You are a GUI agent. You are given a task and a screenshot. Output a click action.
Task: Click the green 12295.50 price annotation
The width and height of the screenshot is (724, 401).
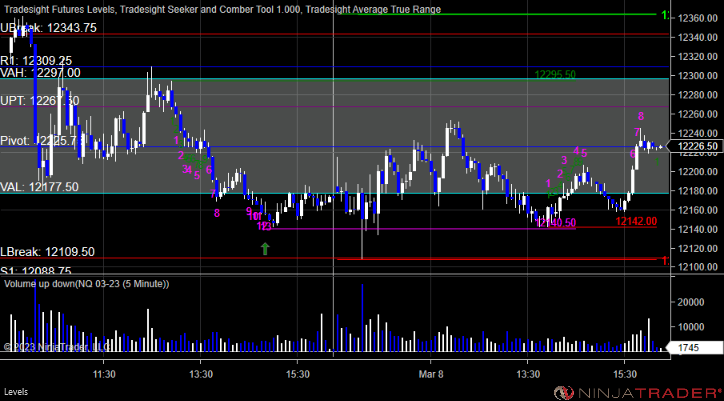[555, 74]
